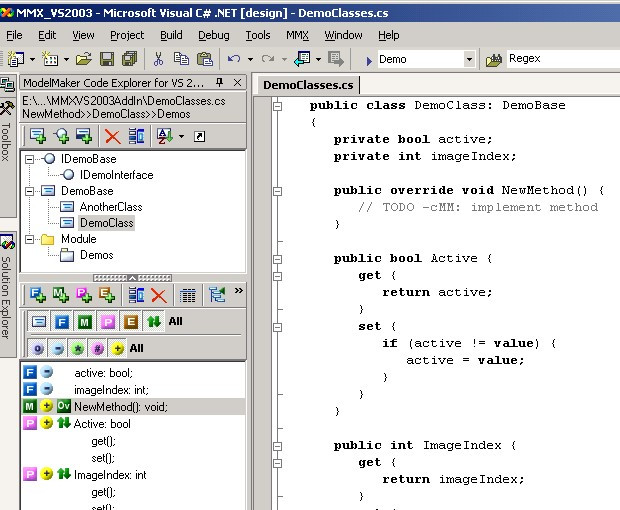Pin the Code Explorer panel

[x=219, y=82]
